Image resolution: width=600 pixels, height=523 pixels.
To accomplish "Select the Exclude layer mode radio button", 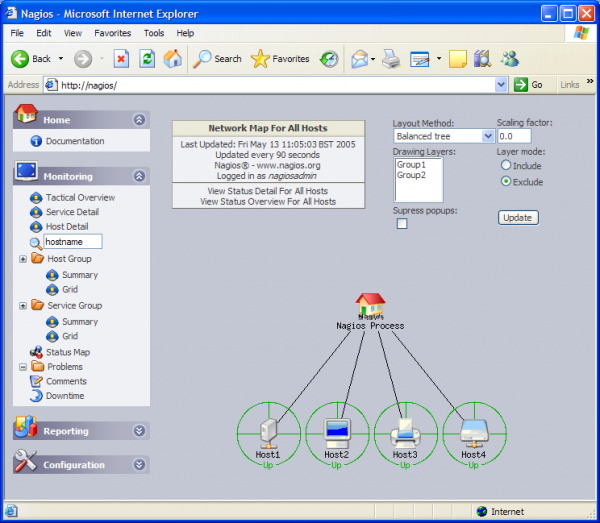I will pyautogui.click(x=506, y=181).
